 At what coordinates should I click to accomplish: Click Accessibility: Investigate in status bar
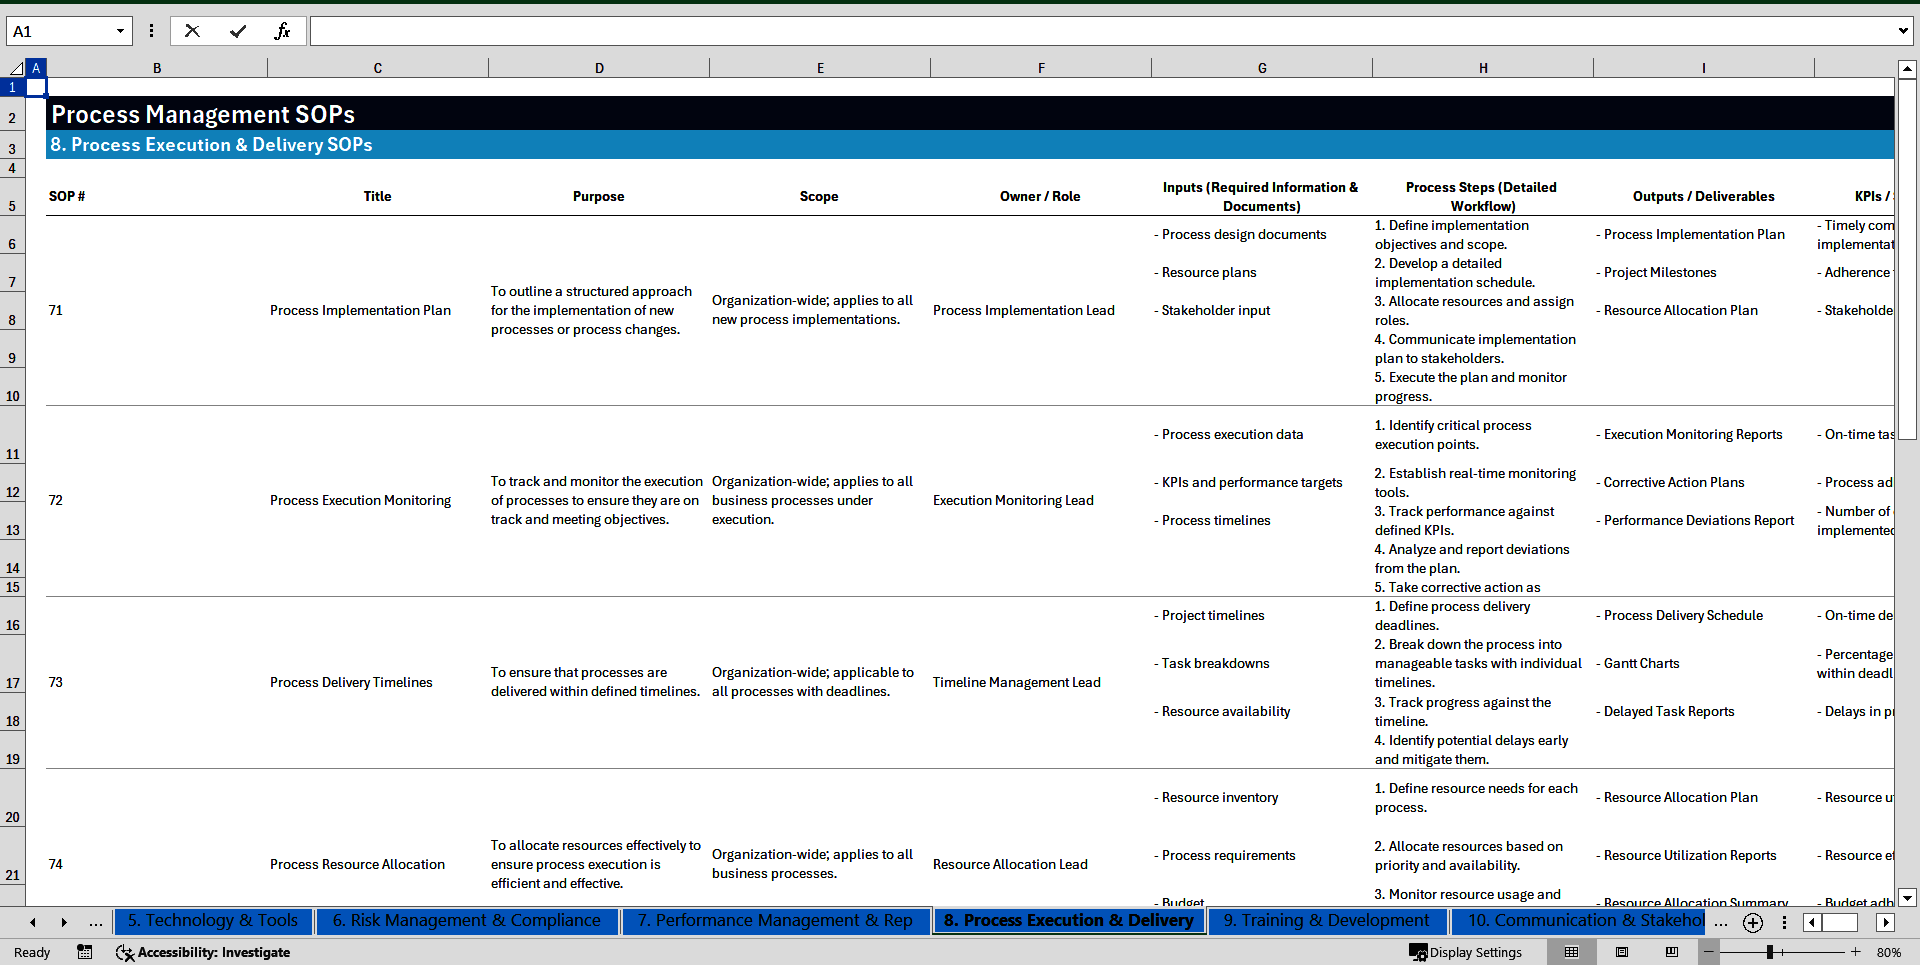click(203, 952)
